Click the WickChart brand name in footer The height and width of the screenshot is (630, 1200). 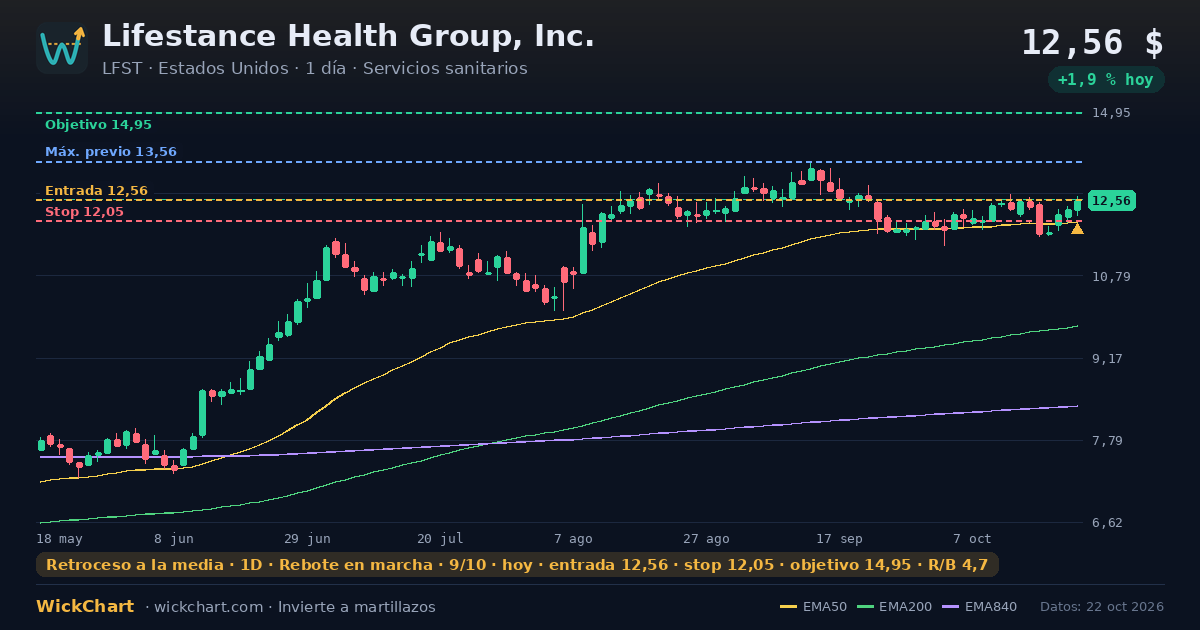85,607
